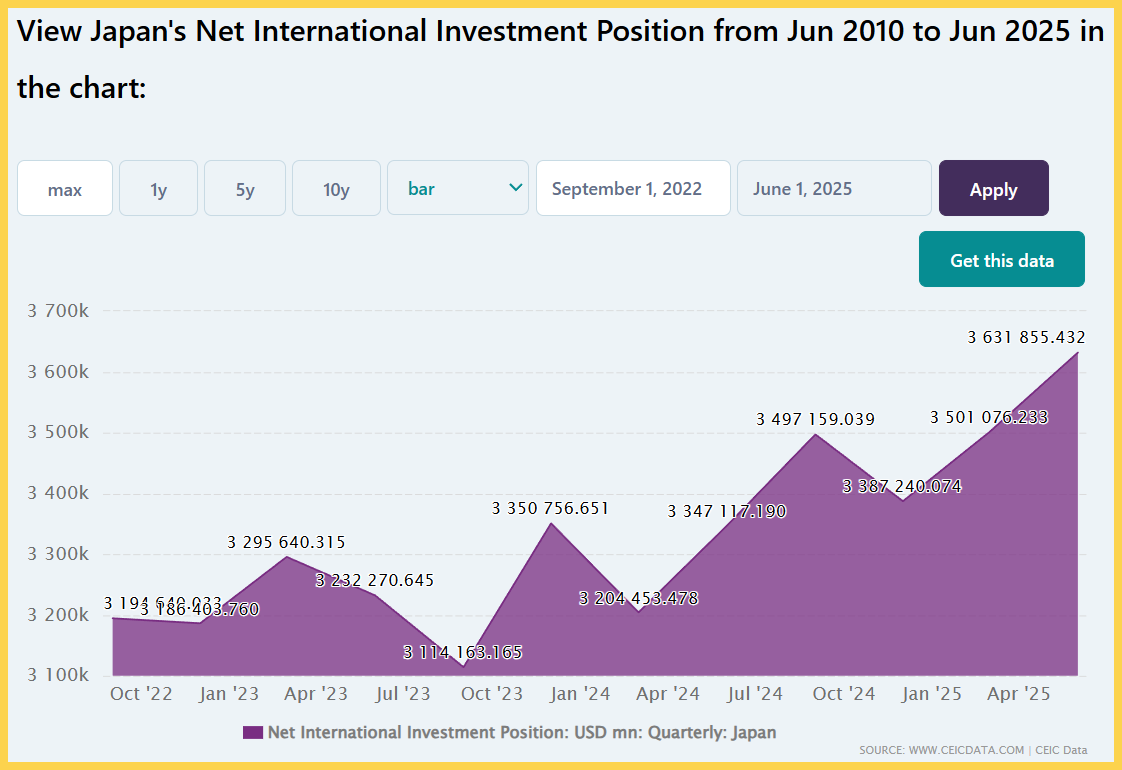Toggle the Net International Investment Position legend label
Viewport: 1122px width, 770px height.
(521, 733)
